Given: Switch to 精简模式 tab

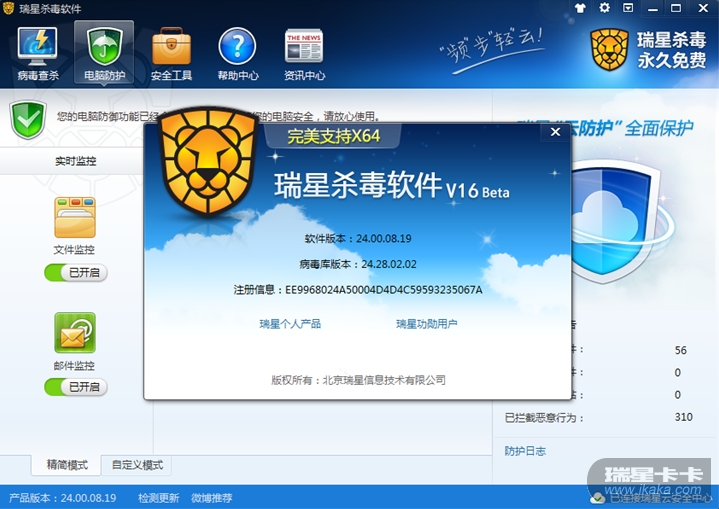Looking at the screenshot, I should pyautogui.click(x=67, y=465).
